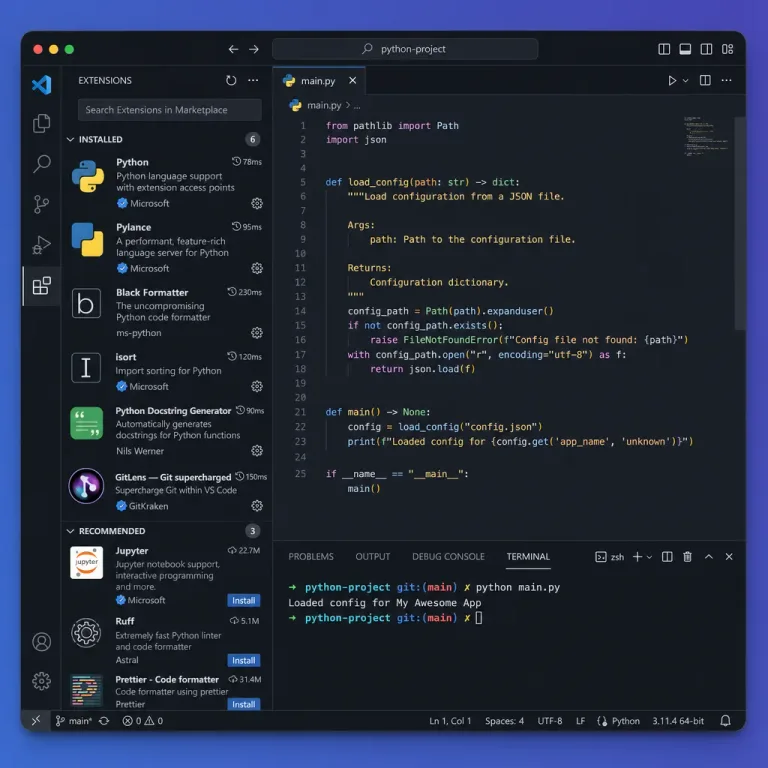The image size is (768, 768).
Task: Open the Accounts menu icon
Action: pos(42,642)
